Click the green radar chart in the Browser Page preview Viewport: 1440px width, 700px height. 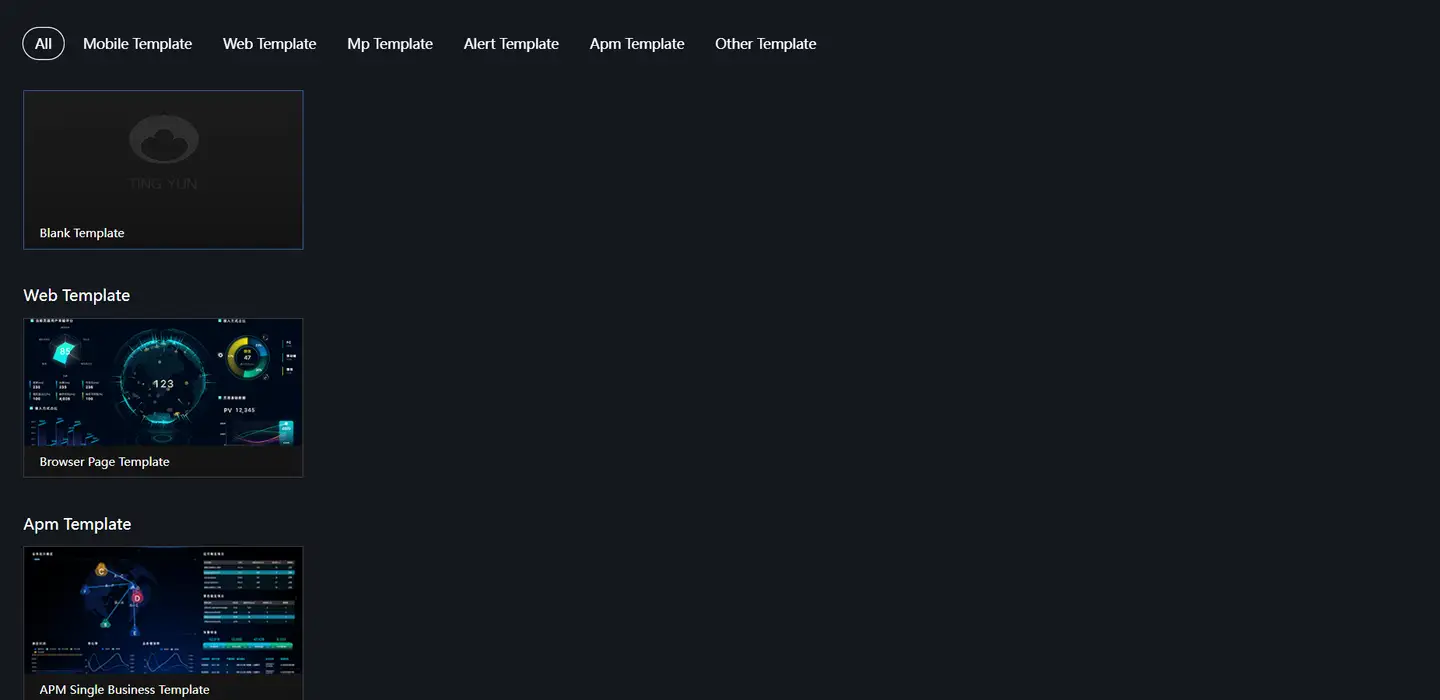[66, 352]
